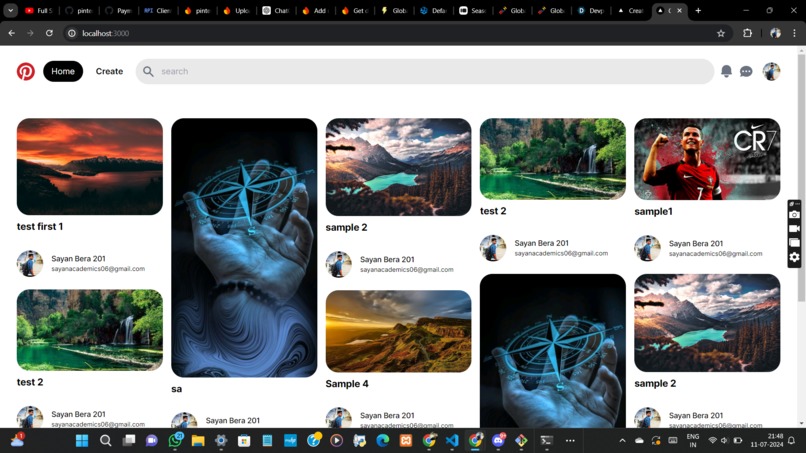Open notifications bell icon

[726, 71]
